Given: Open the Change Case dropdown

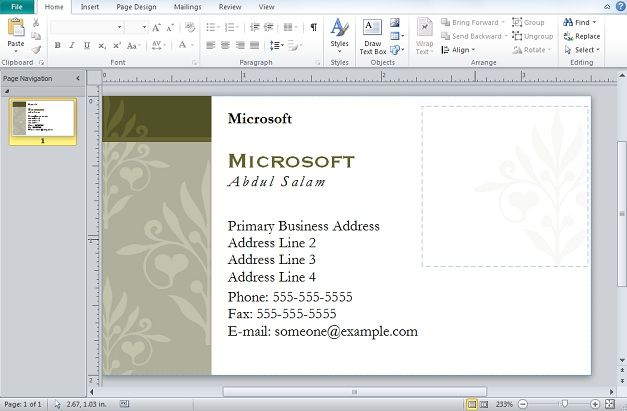Looking at the screenshot, I should [133, 46].
